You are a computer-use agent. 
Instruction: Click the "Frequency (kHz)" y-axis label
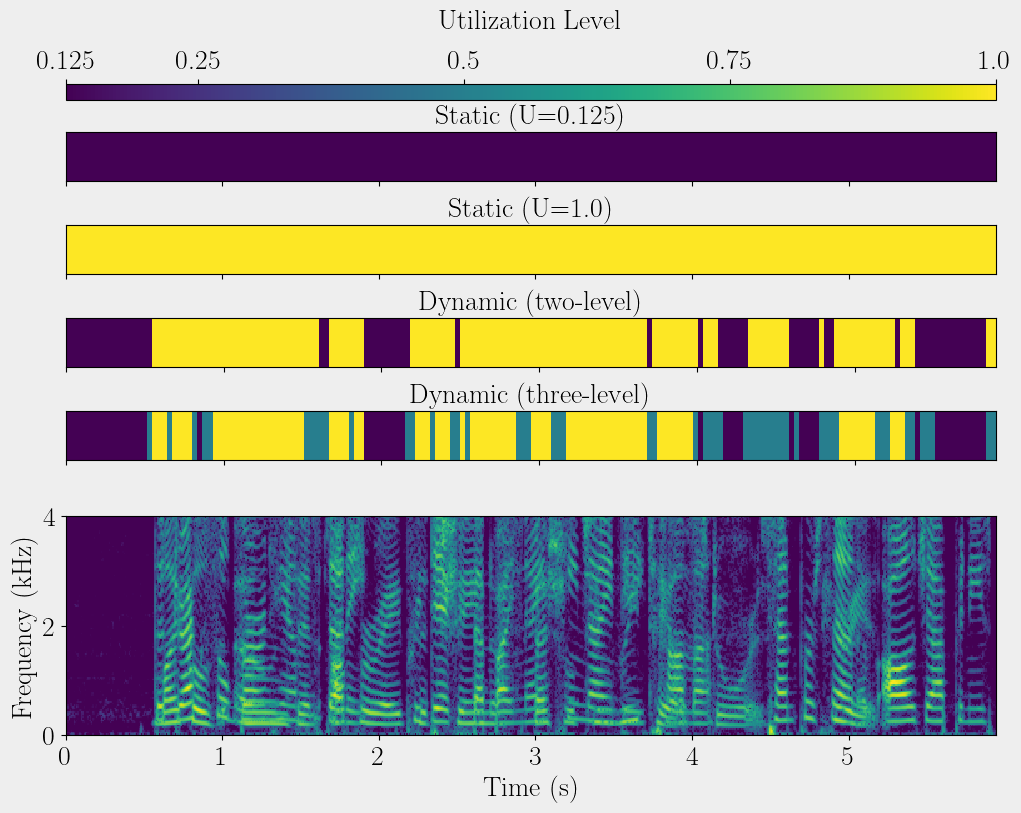[23, 626]
